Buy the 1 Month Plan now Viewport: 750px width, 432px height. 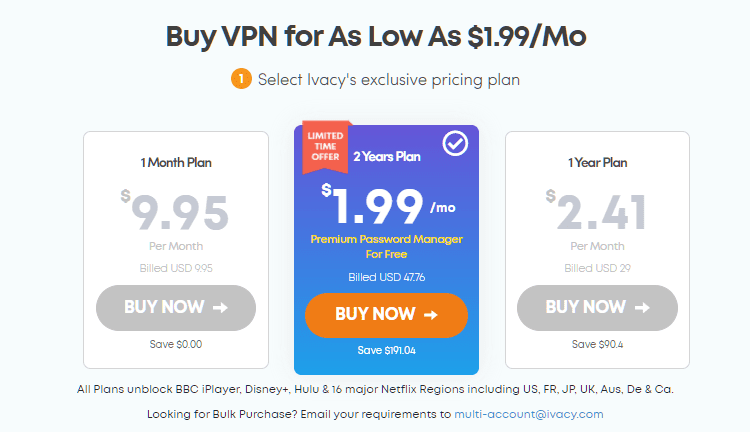pyautogui.click(x=176, y=308)
